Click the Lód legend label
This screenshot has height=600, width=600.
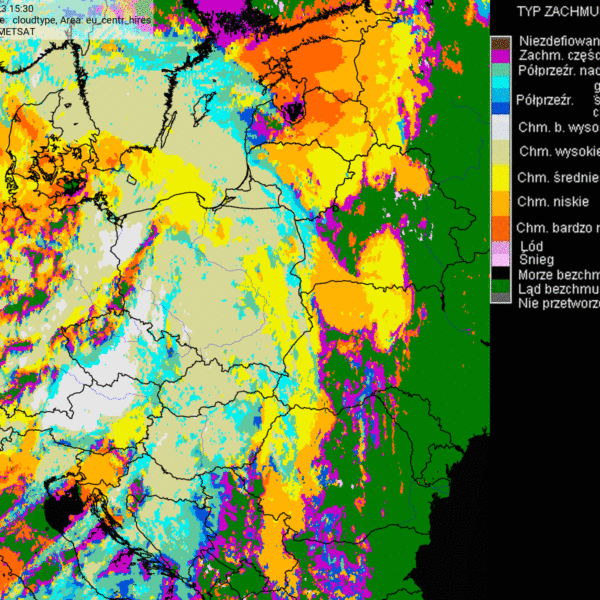tap(533, 246)
